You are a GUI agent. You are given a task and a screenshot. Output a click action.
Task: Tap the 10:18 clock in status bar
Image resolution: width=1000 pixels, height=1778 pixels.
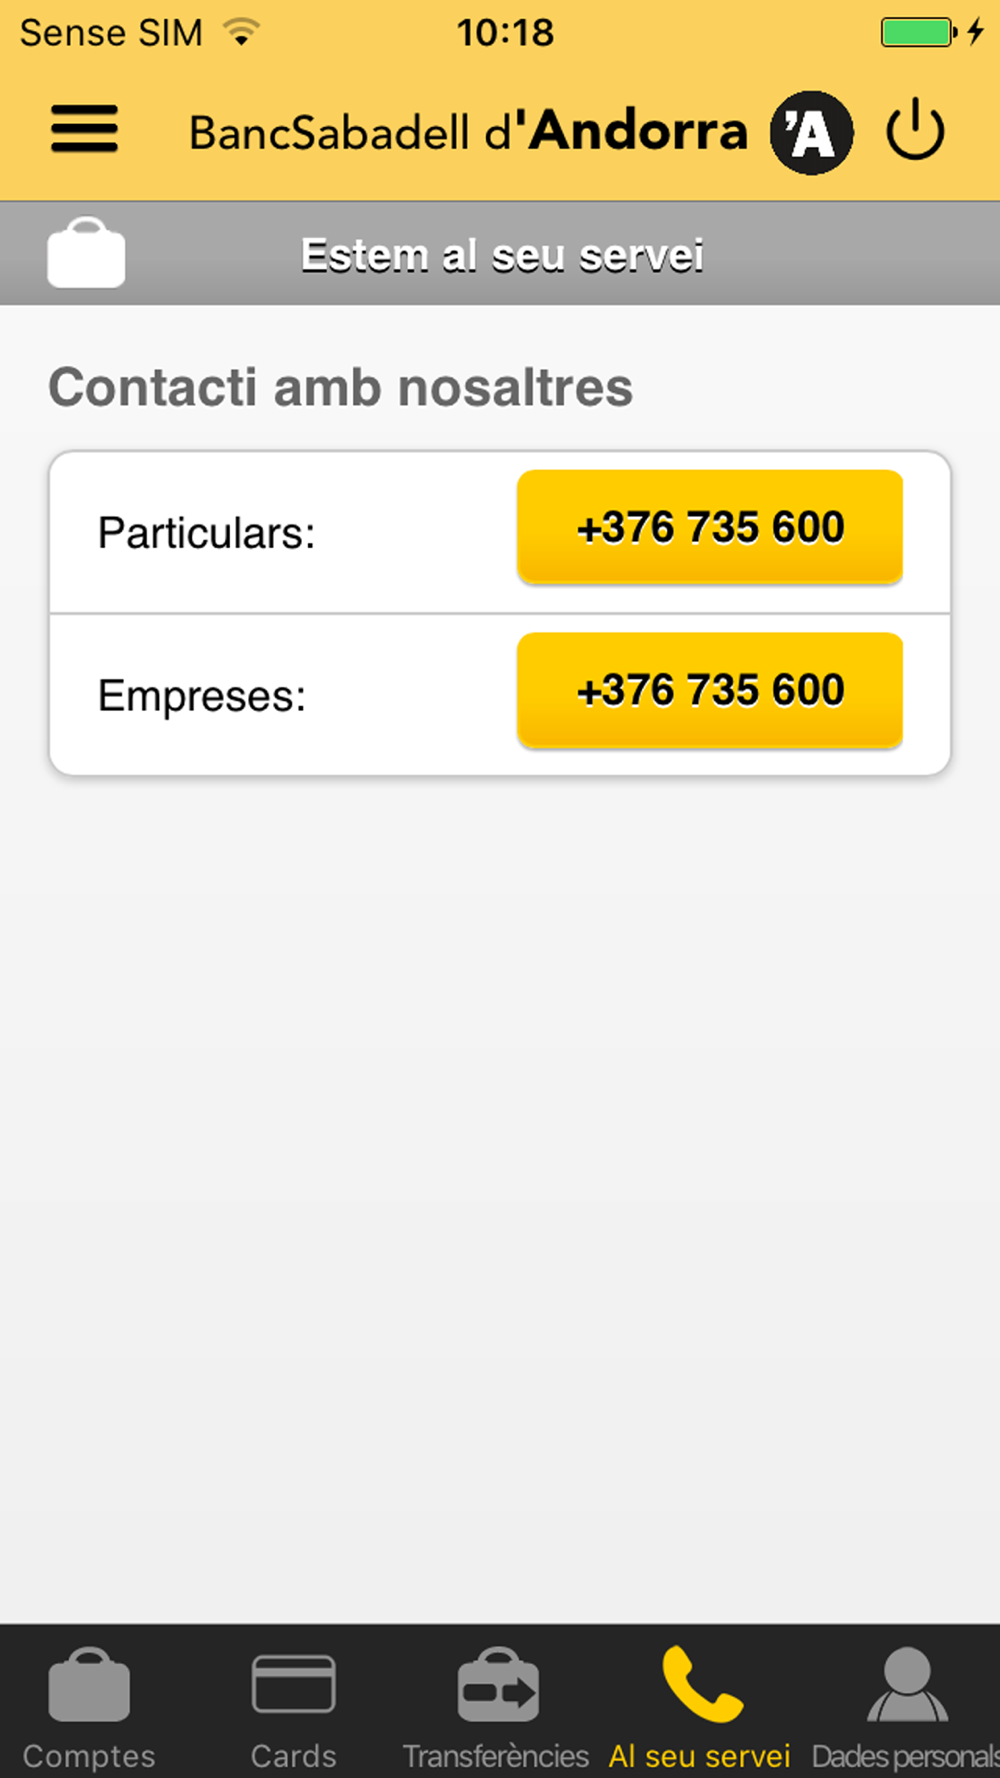(x=505, y=33)
